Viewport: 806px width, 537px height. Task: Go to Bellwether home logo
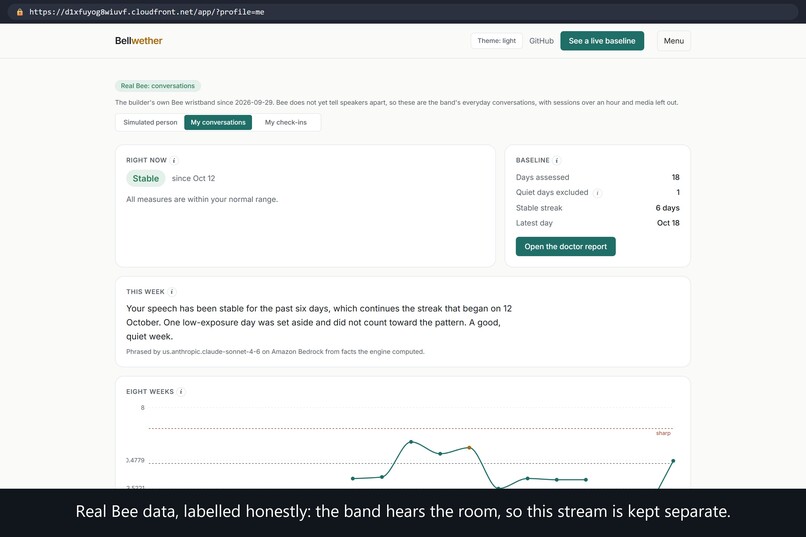139,41
